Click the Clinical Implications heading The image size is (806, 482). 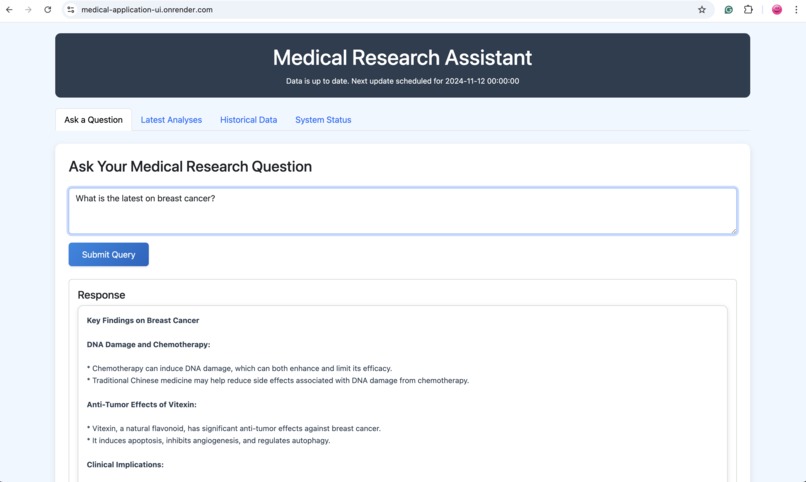[125, 465]
